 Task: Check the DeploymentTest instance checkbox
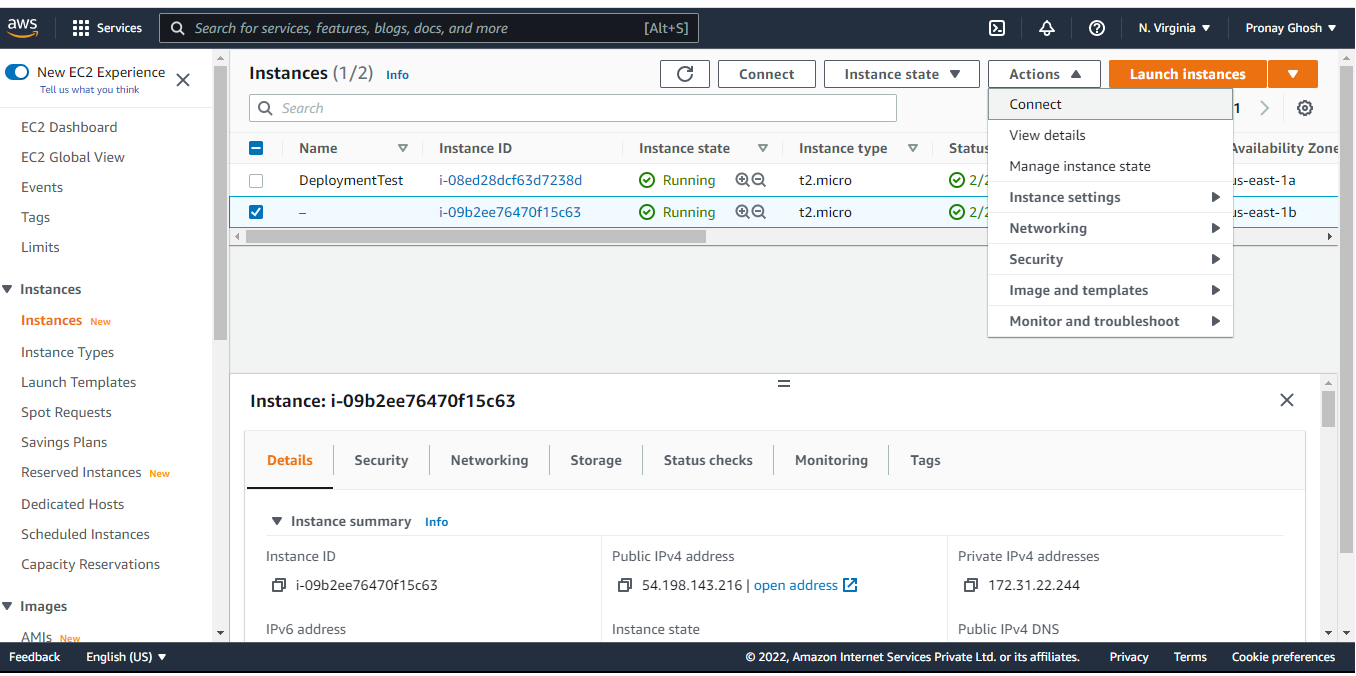256,180
